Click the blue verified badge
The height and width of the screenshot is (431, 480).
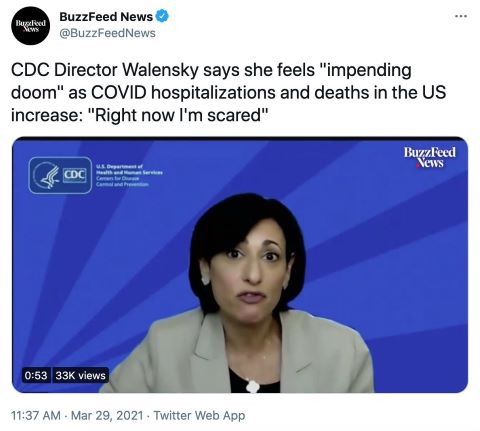[x=162, y=16]
